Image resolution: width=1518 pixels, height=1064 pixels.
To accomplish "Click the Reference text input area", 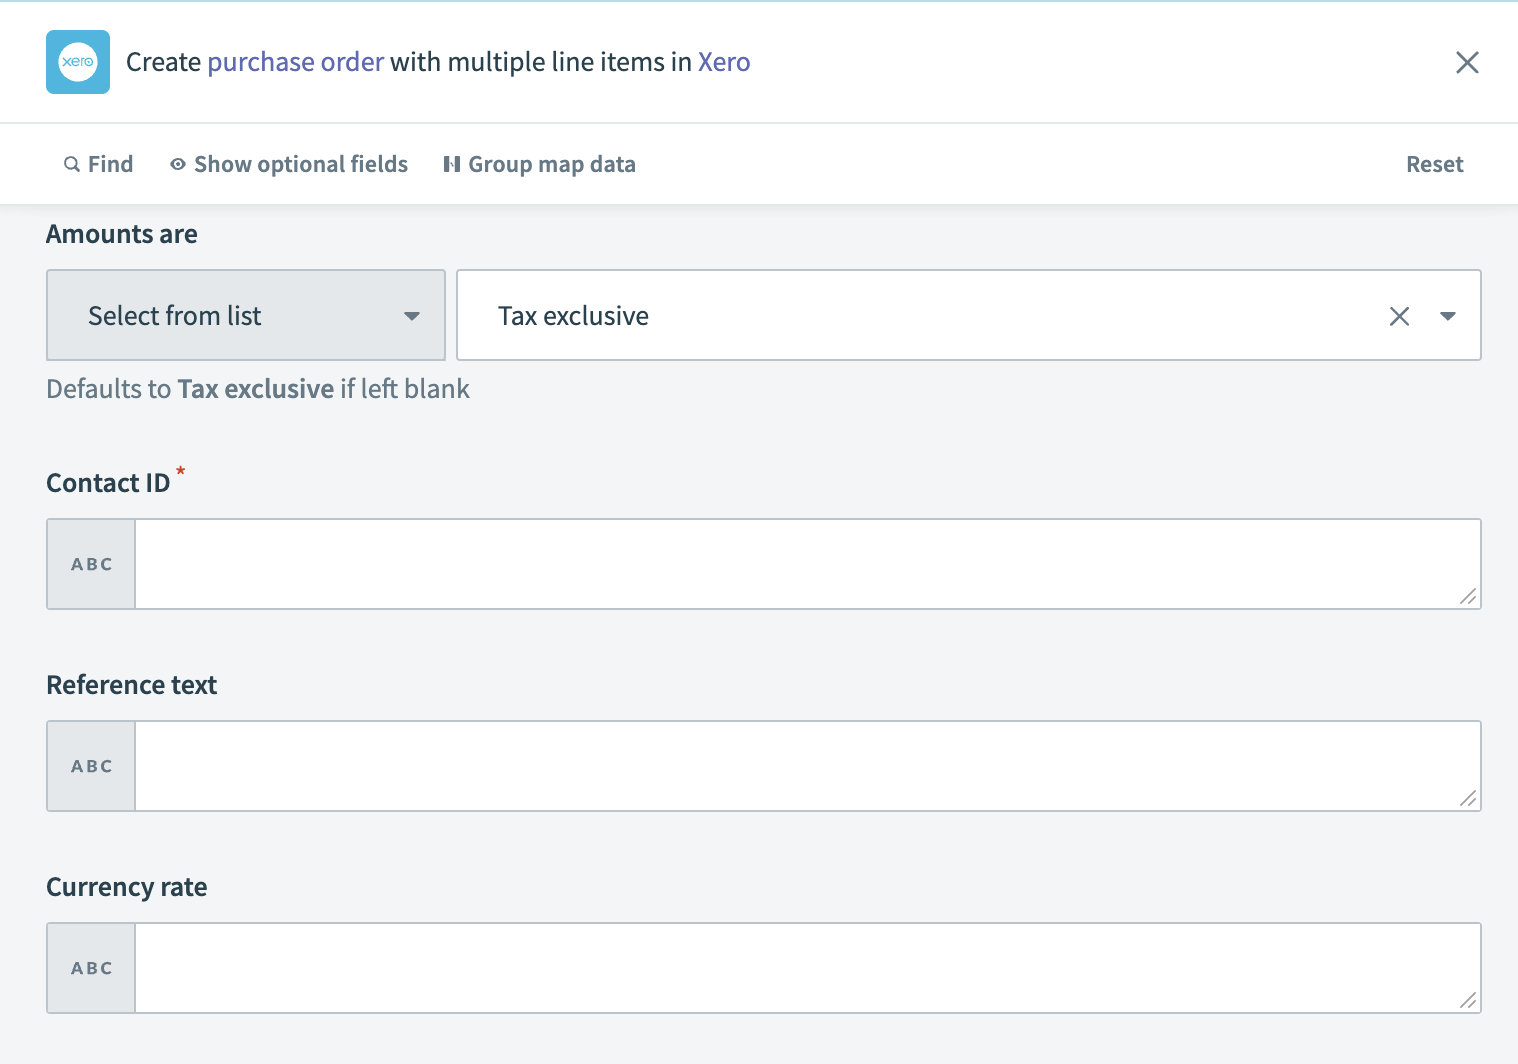I will coord(800,765).
